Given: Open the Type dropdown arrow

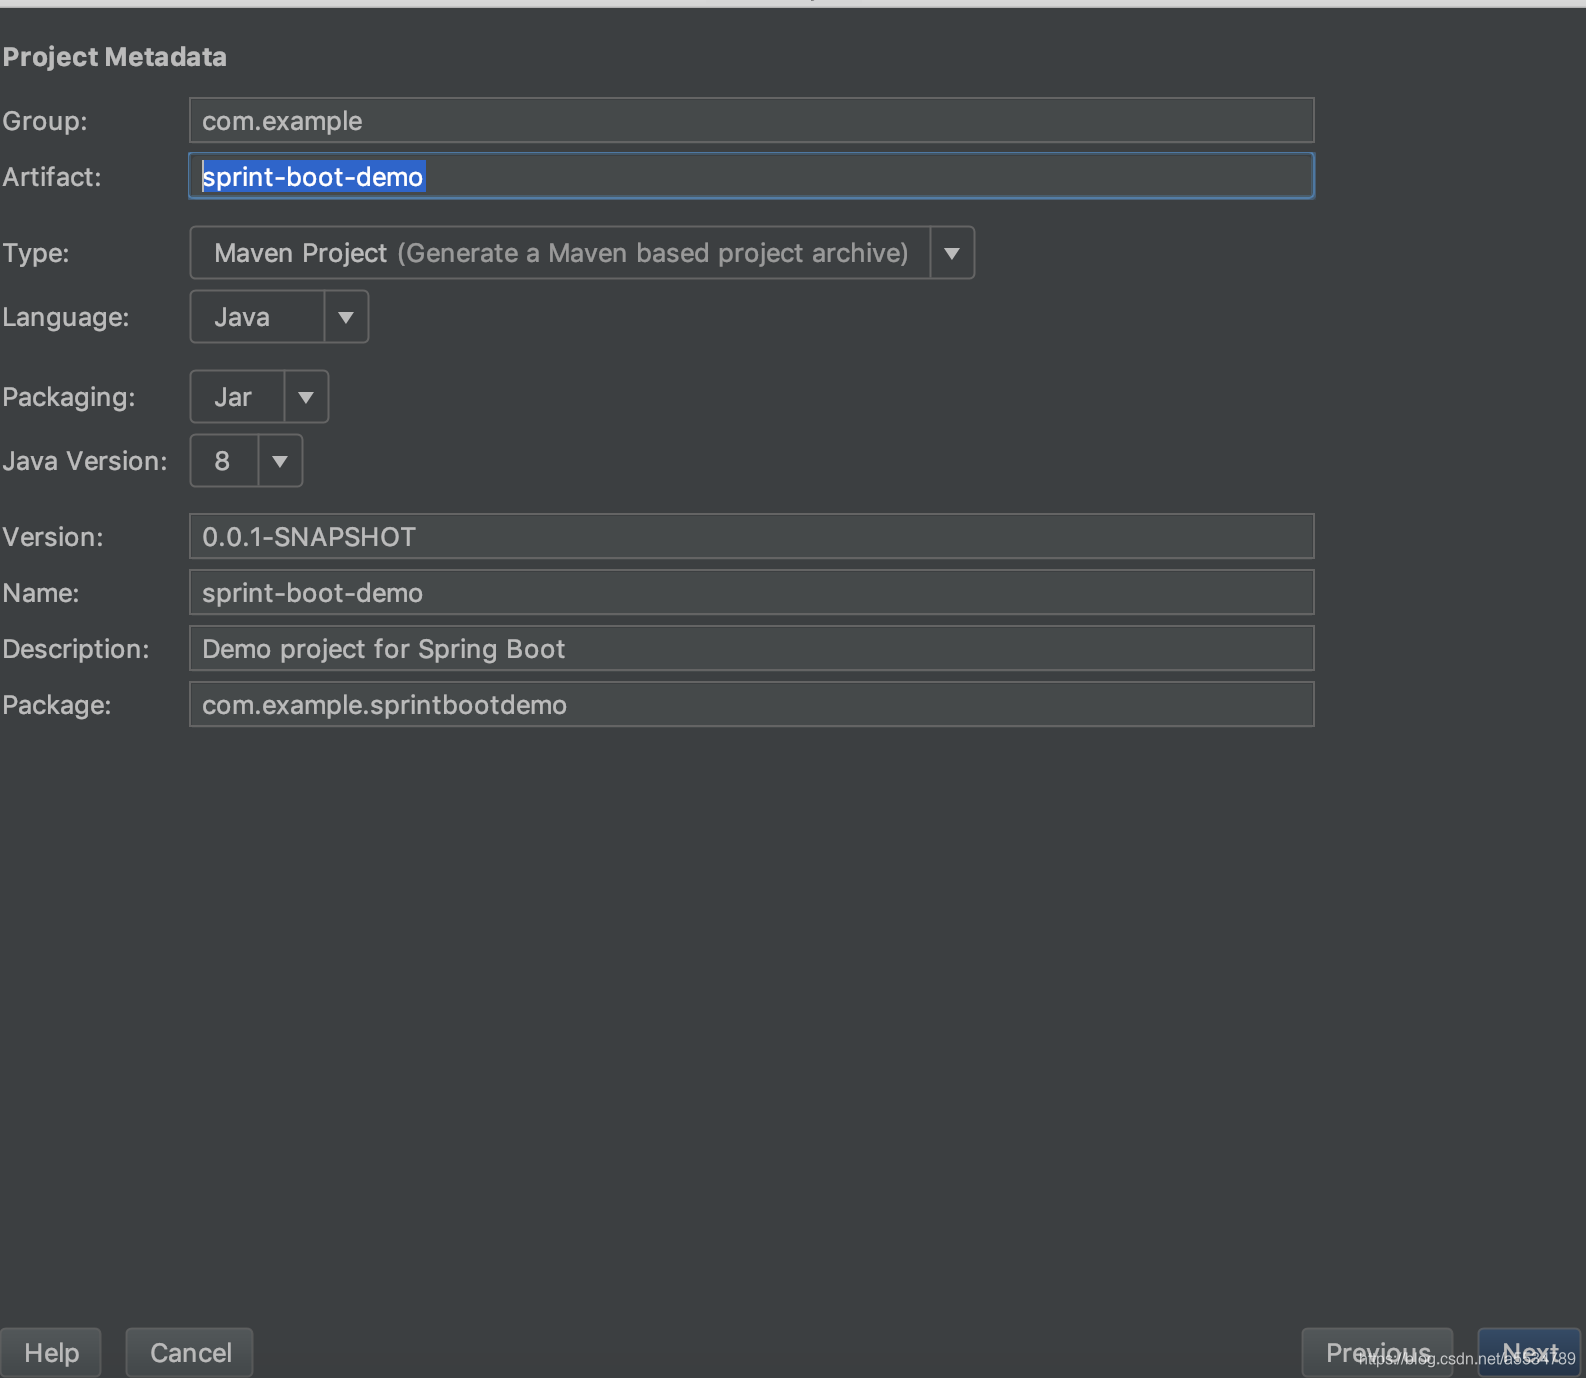Looking at the screenshot, I should (952, 253).
